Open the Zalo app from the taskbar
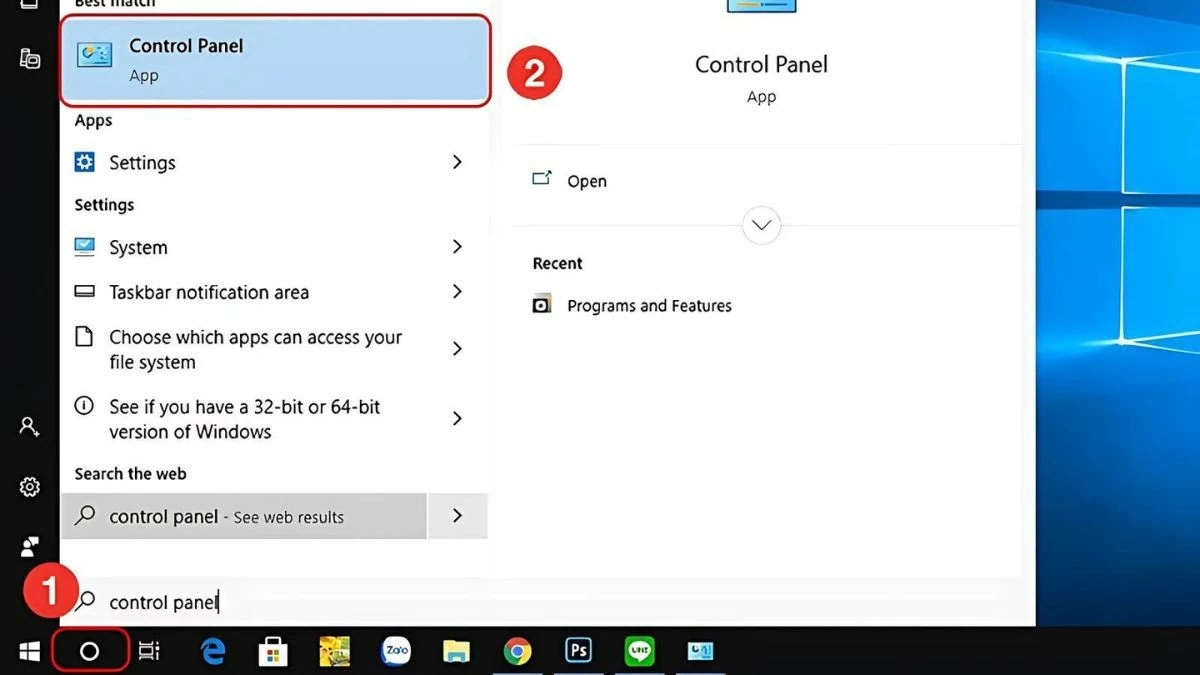 point(396,651)
